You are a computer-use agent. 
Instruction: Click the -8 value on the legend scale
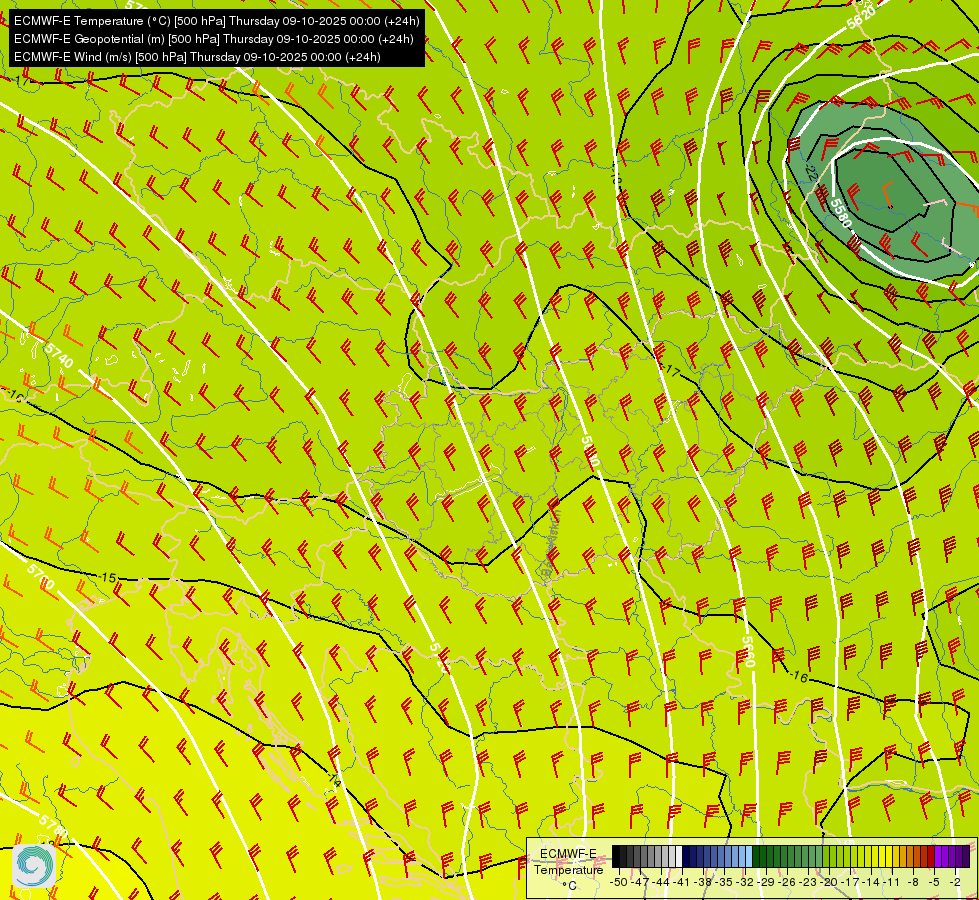(x=913, y=882)
